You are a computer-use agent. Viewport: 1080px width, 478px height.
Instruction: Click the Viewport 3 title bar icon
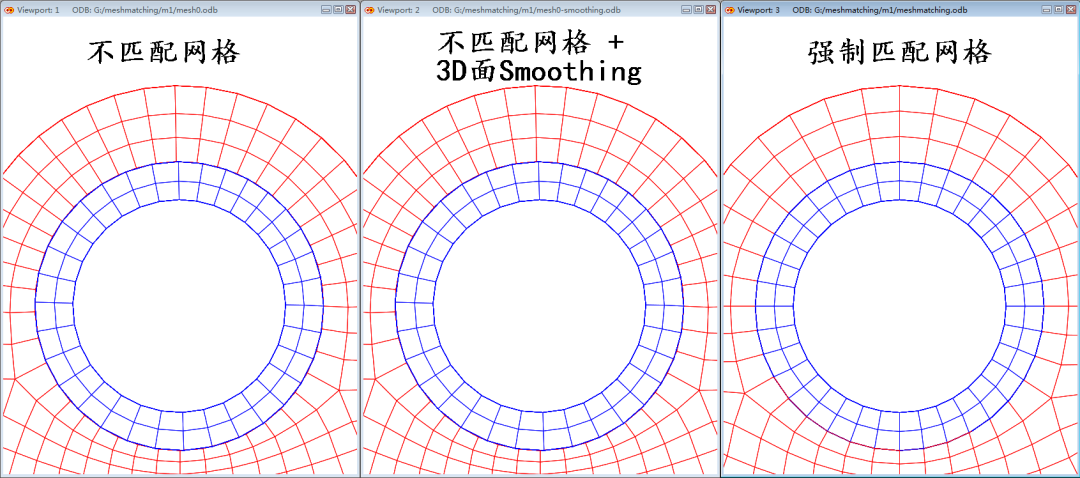click(729, 9)
